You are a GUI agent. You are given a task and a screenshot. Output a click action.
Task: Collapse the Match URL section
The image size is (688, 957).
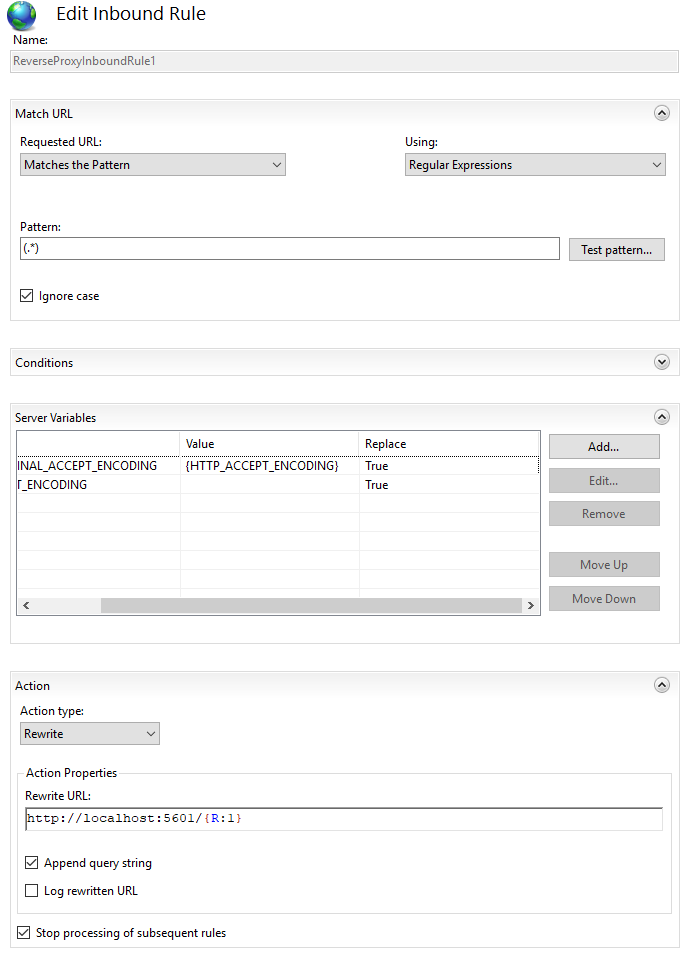pyautogui.click(x=661, y=114)
